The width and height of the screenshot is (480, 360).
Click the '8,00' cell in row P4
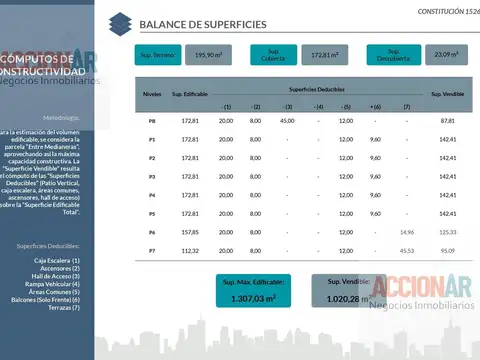click(255, 195)
